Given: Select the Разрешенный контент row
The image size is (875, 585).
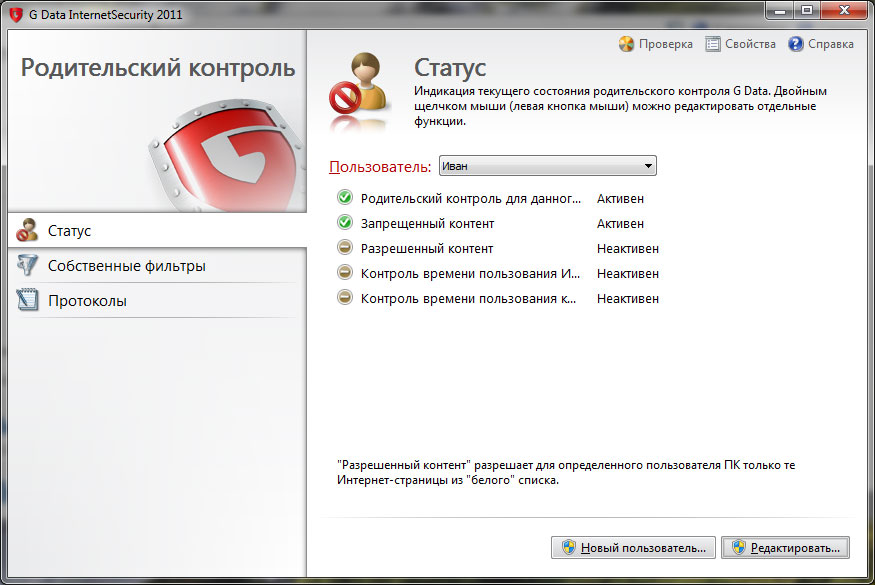Looking at the screenshot, I should (498, 248).
